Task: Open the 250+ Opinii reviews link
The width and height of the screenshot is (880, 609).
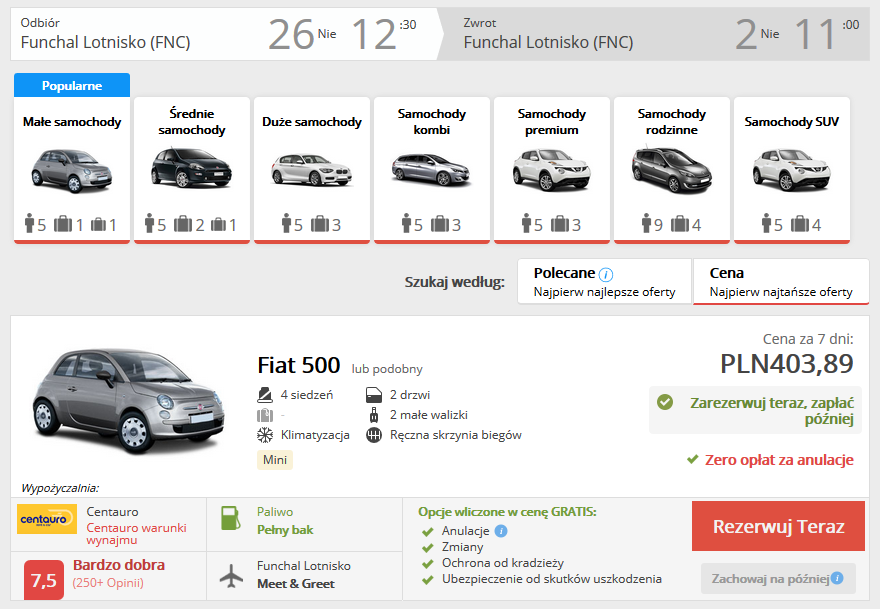Action: click(x=108, y=583)
